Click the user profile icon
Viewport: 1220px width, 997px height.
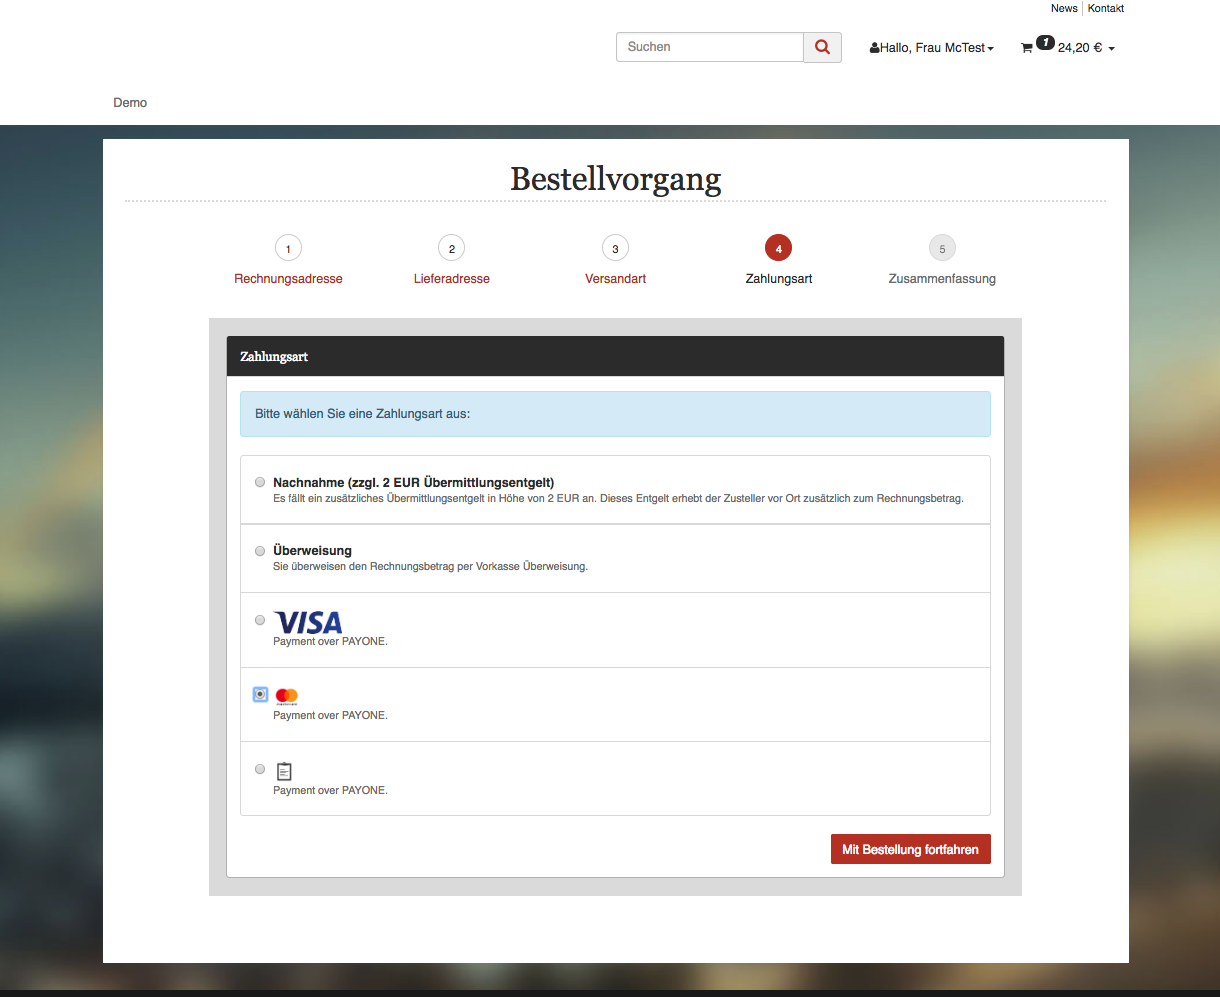(875, 48)
